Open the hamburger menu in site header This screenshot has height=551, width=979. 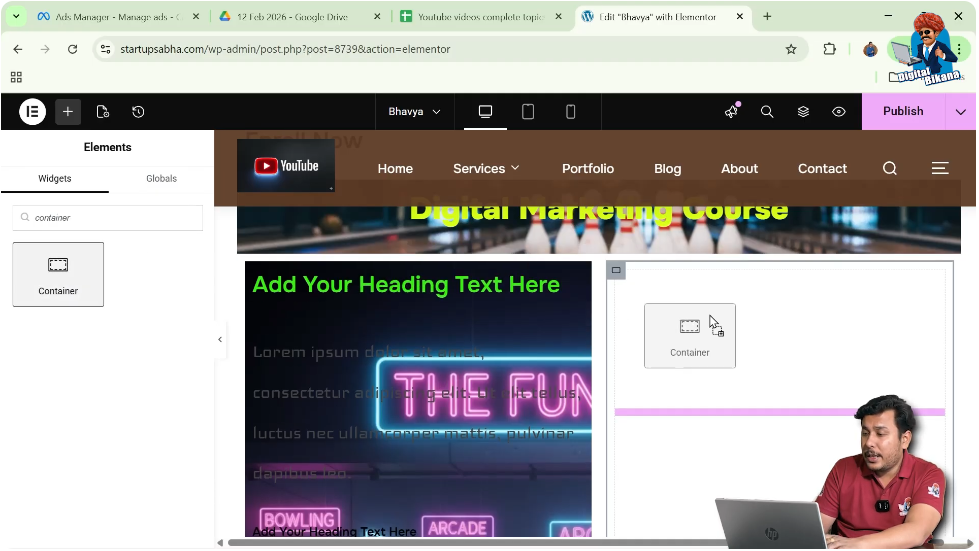click(x=940, y=168)
